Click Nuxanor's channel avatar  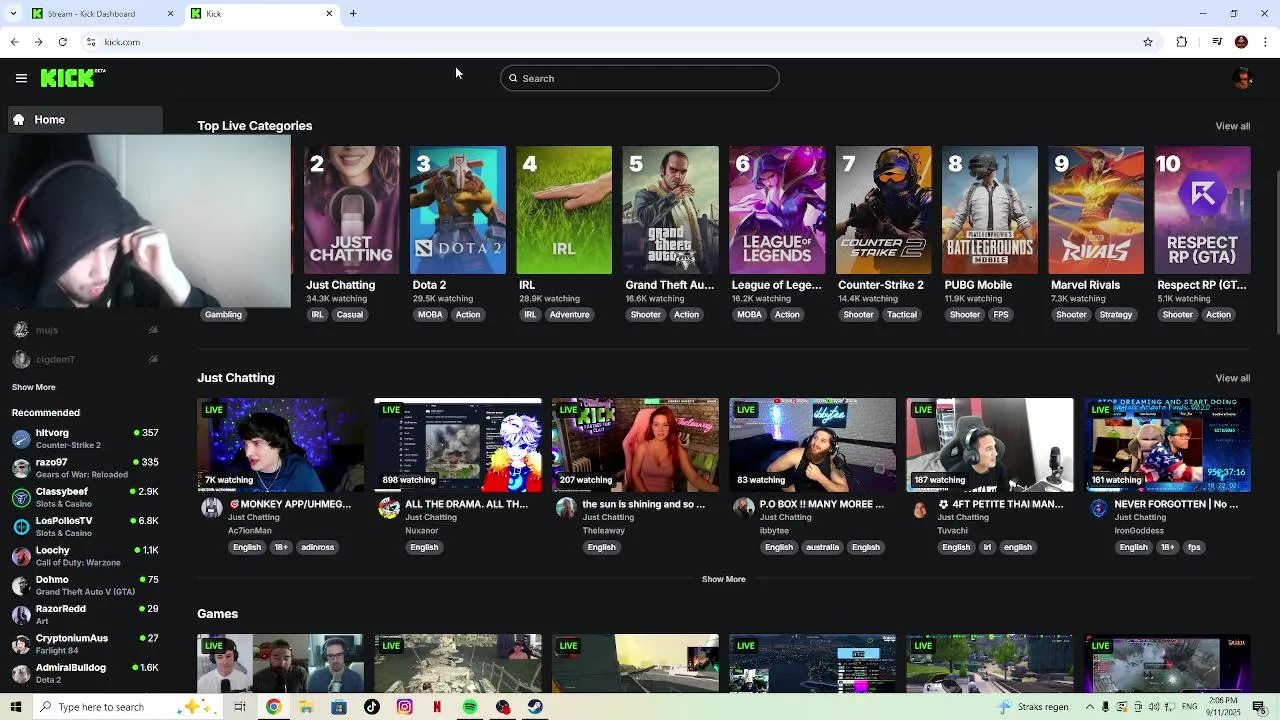tap(389, 508)
